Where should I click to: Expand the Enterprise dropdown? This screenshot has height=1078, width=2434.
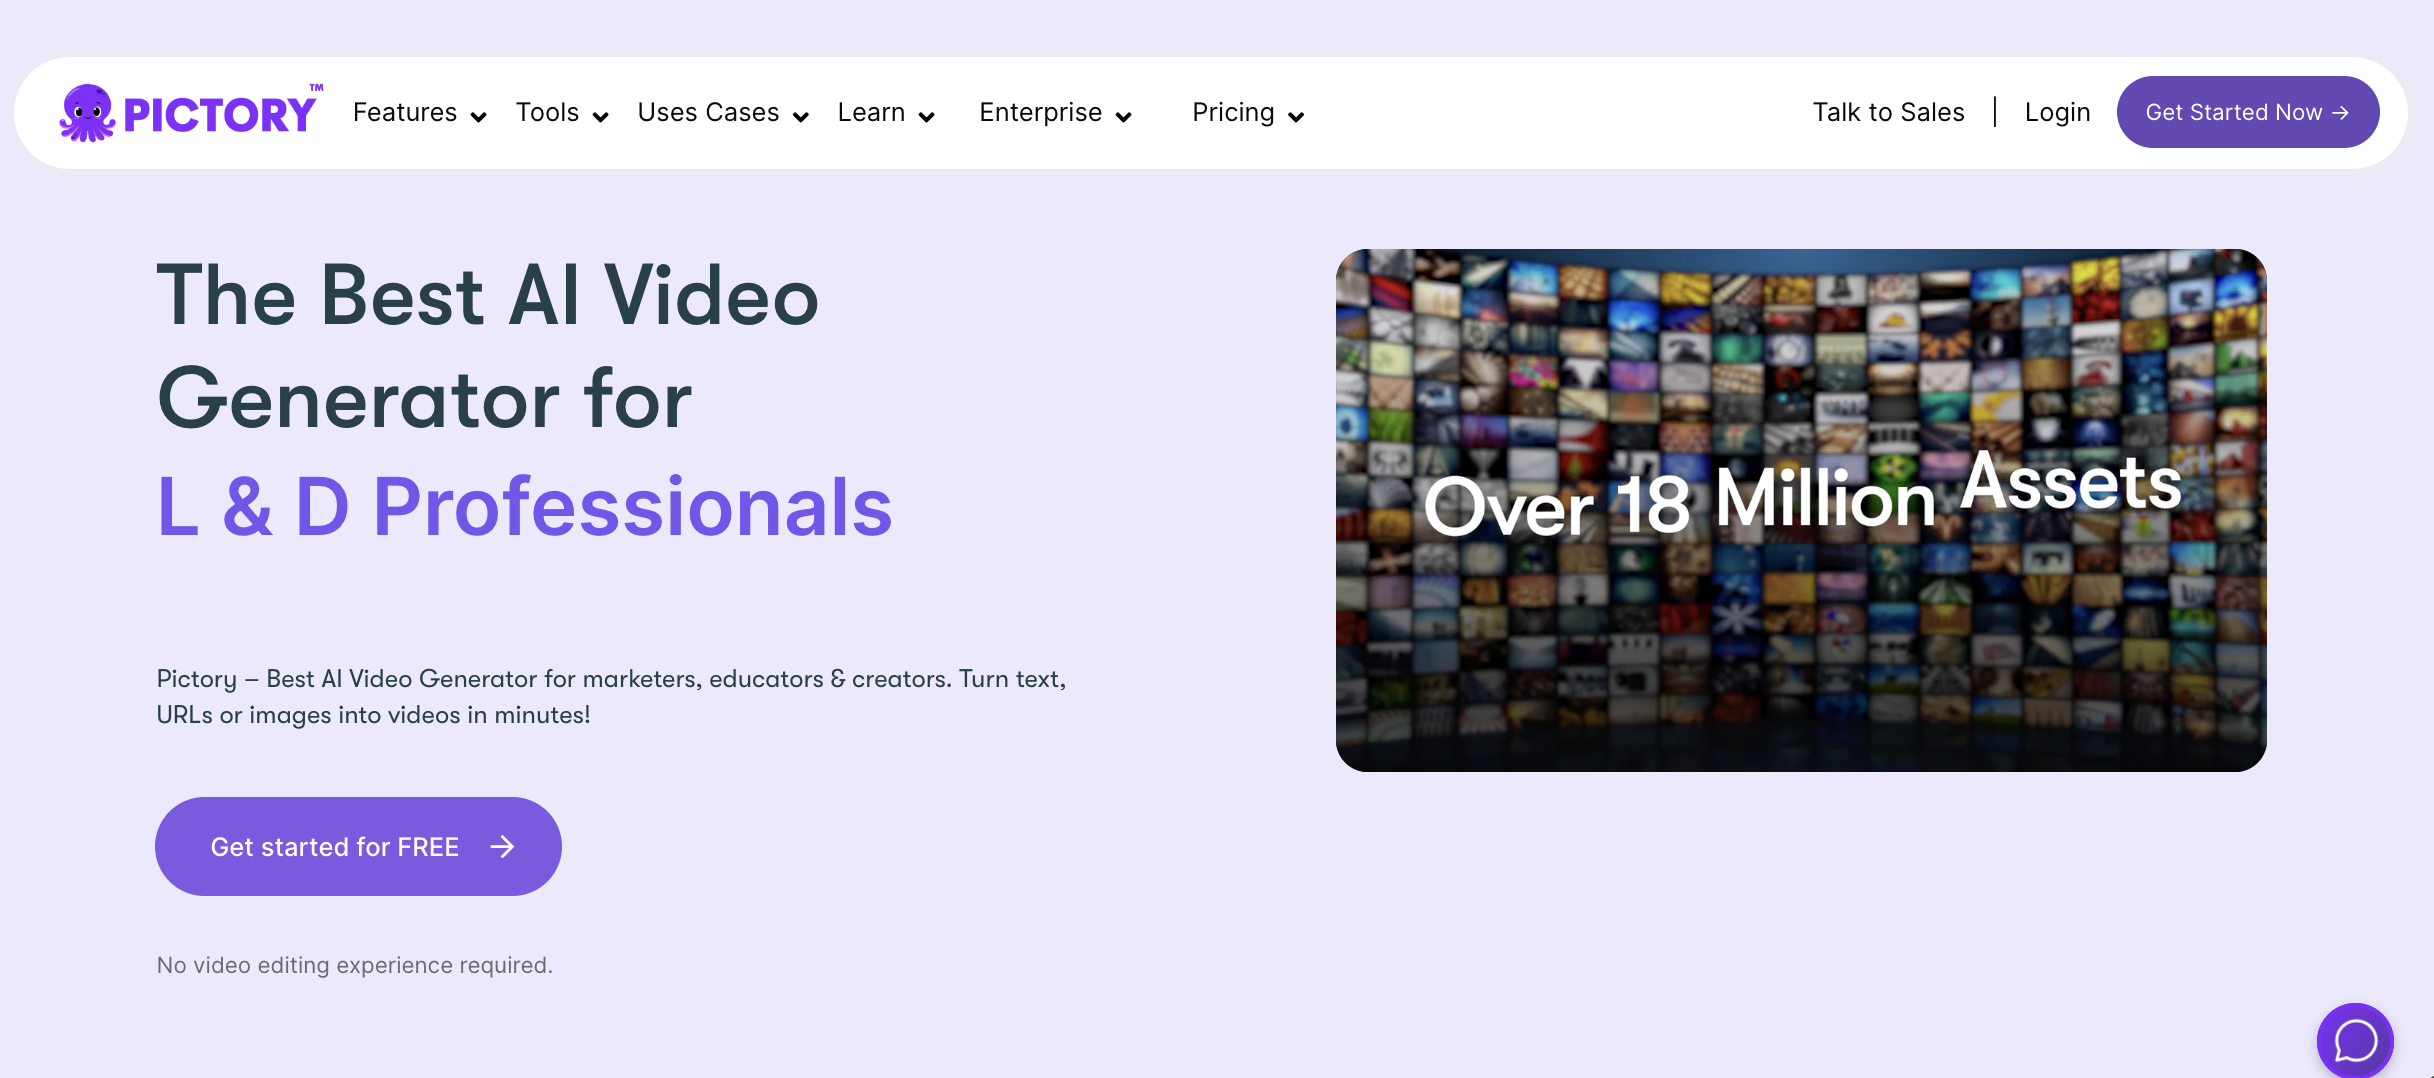(1126, 117)
